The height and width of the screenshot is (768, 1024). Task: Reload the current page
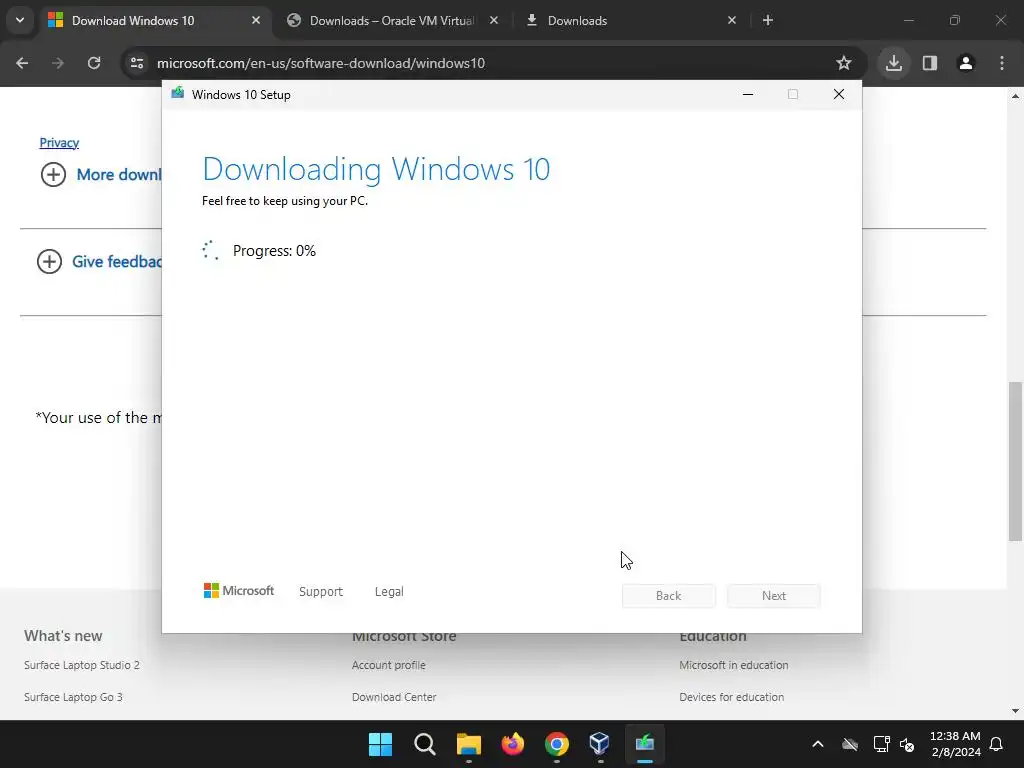[x=94, y=63]
